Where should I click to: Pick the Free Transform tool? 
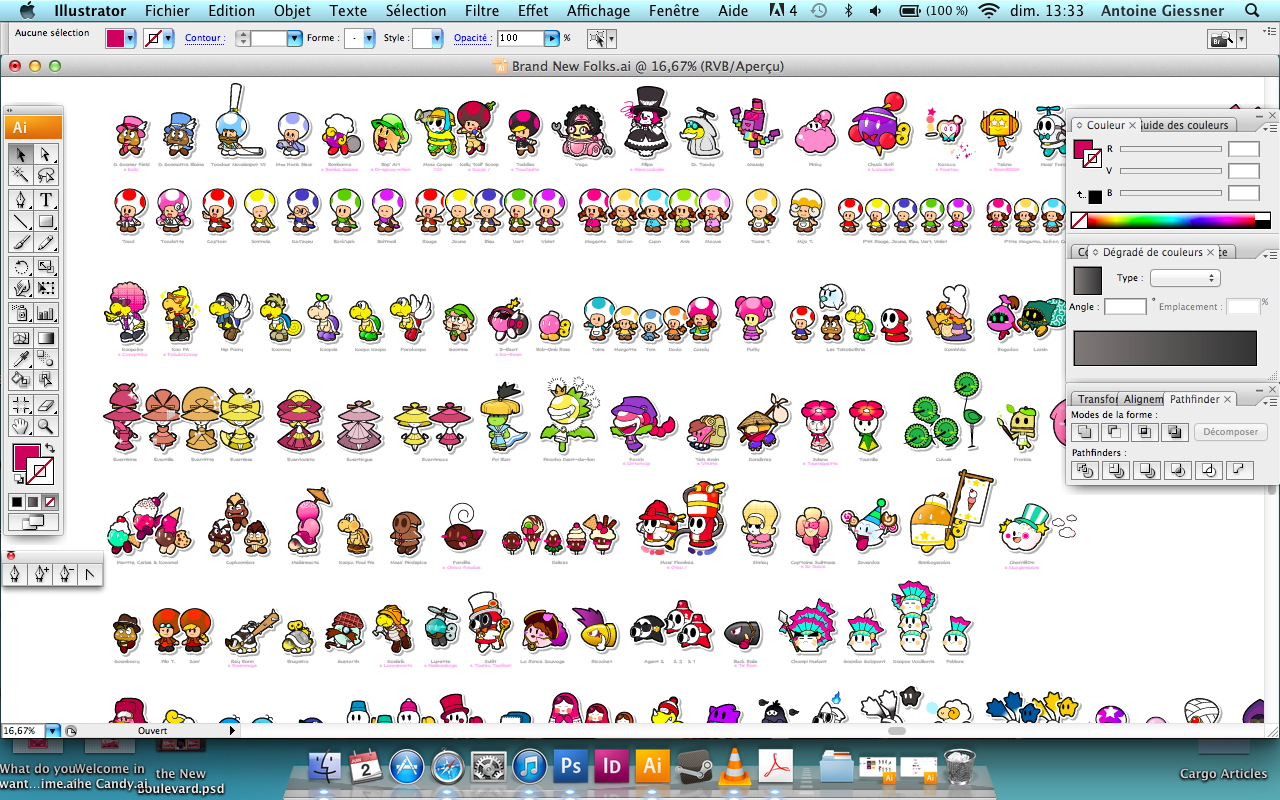tap(46, 289)
